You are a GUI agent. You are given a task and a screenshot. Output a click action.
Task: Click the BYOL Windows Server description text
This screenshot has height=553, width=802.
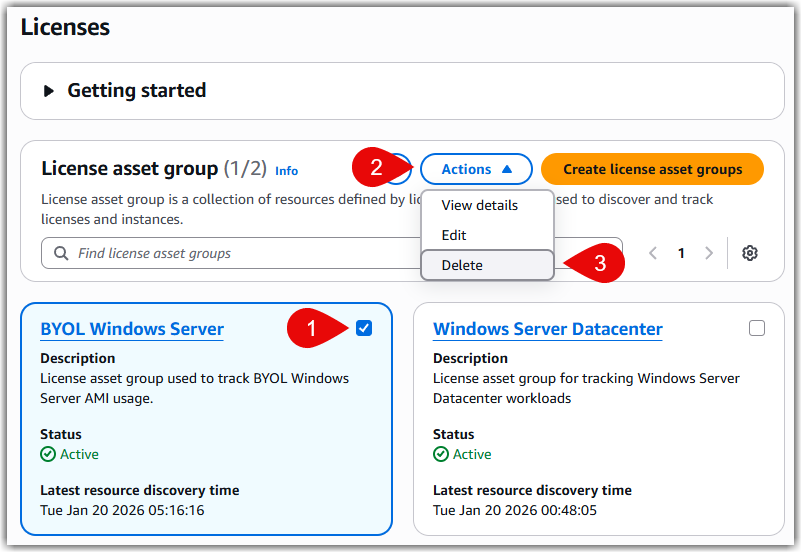[x=194, y=388]
